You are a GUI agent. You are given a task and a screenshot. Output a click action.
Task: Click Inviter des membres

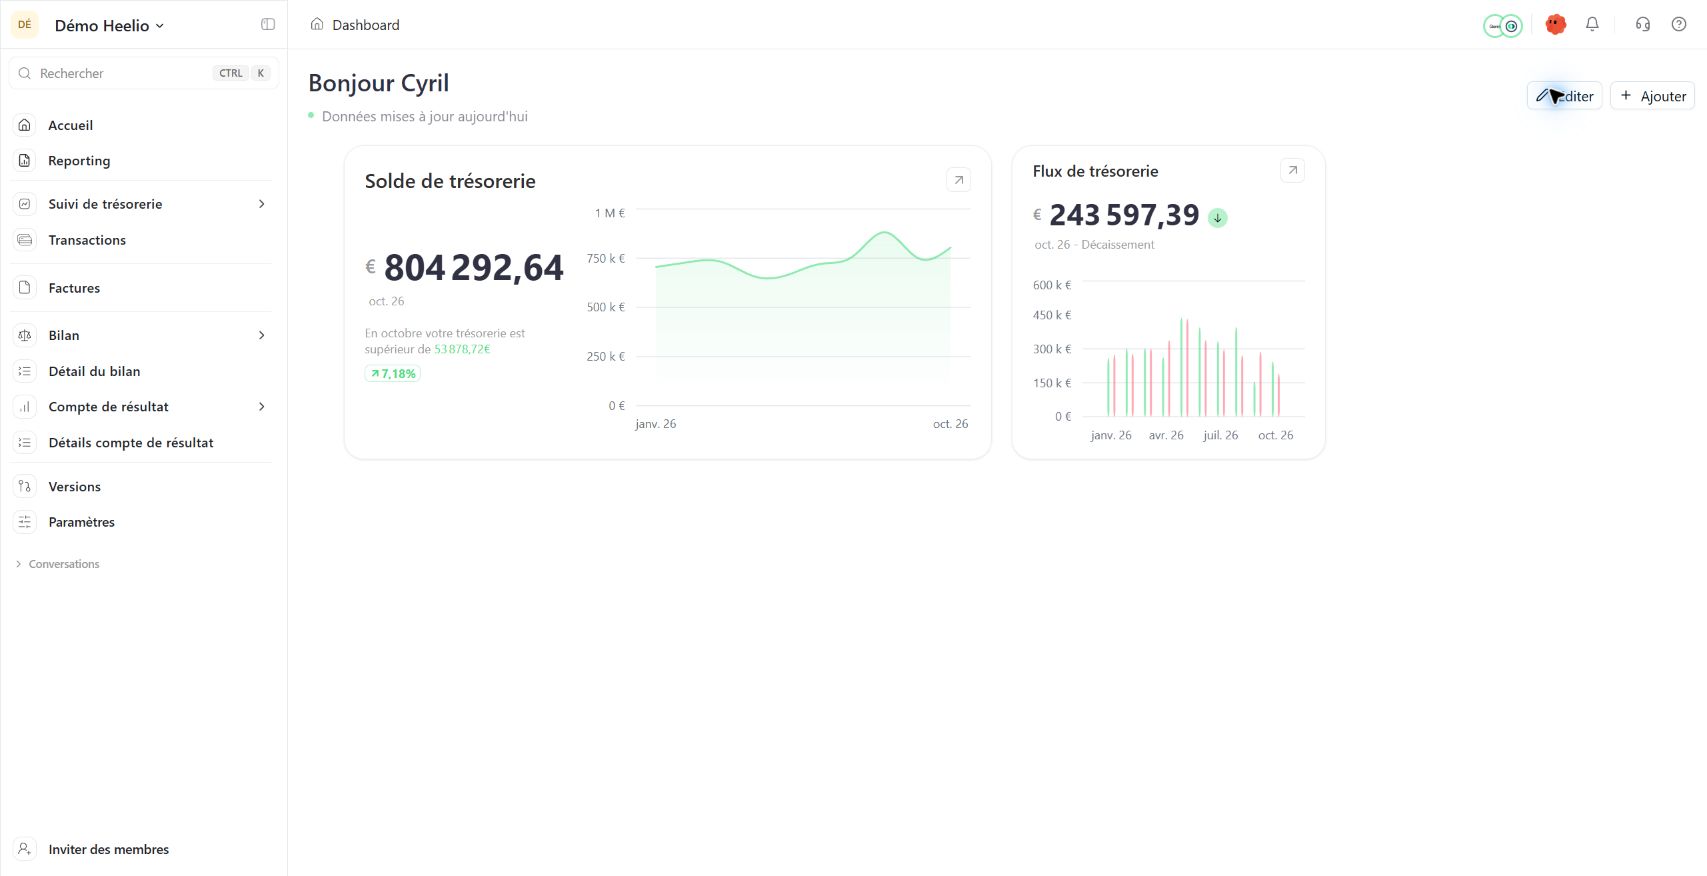[x=108, y=849]
